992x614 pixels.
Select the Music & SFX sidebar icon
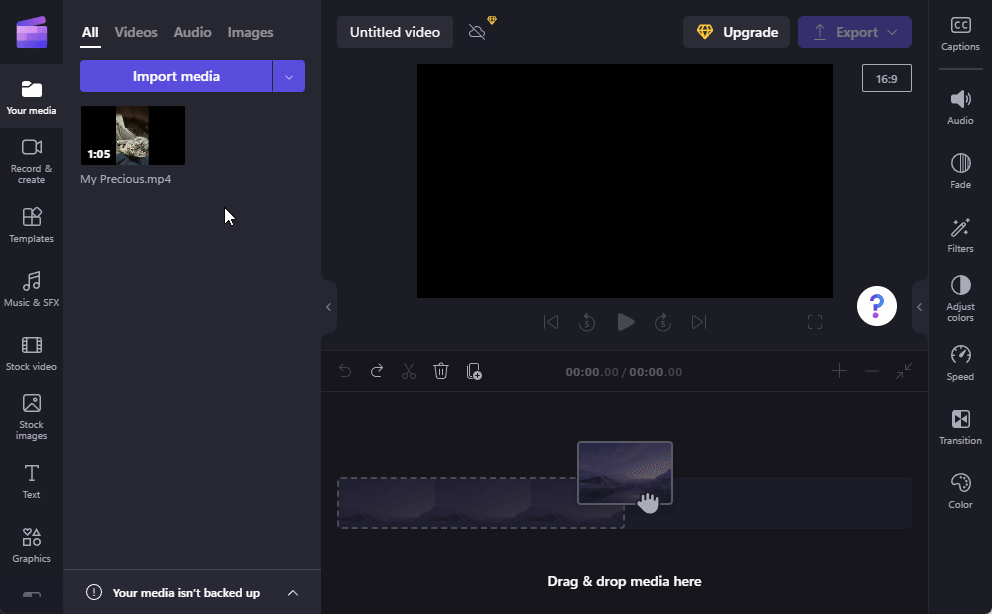point(31,289)
